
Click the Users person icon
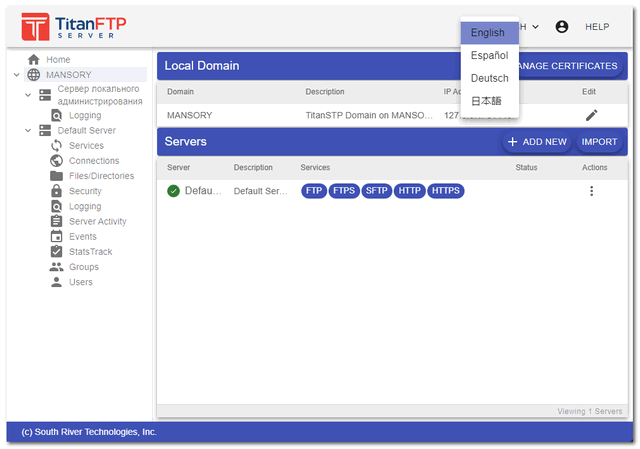(56, 282)
